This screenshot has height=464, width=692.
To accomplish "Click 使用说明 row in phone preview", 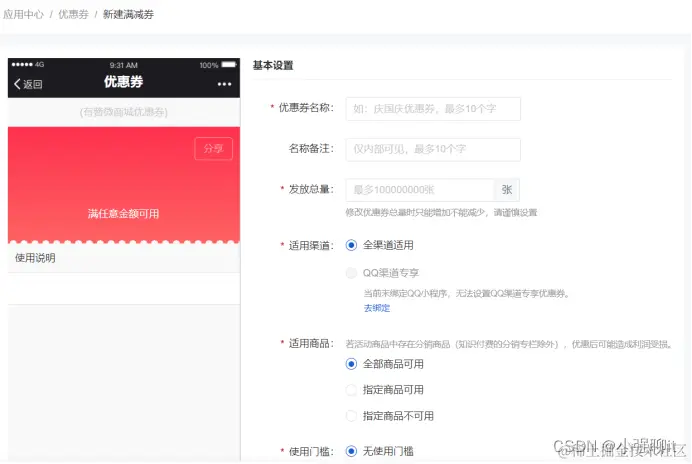I will [124, 258].
